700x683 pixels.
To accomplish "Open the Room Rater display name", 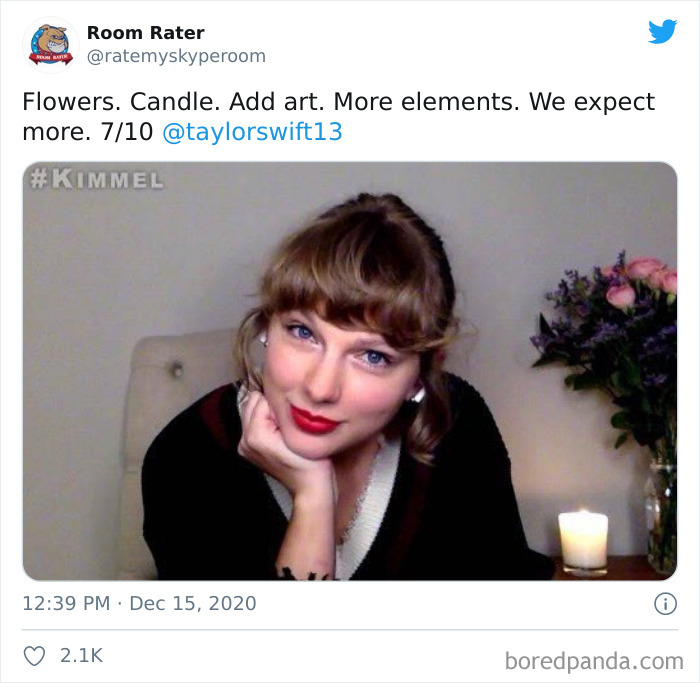I will (x=146, y=33).
